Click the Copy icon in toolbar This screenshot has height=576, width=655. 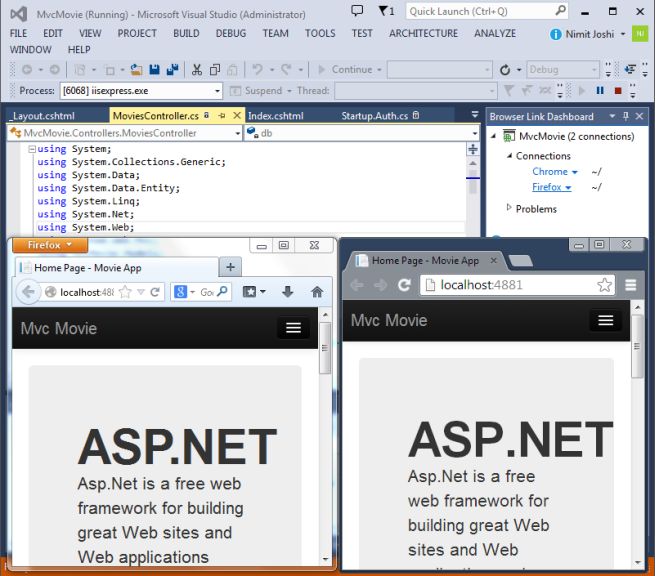[x=215, y=70]
